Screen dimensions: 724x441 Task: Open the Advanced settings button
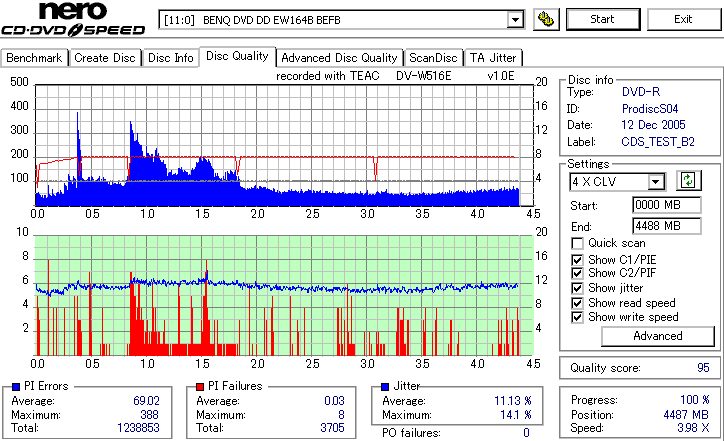point(658,336)
